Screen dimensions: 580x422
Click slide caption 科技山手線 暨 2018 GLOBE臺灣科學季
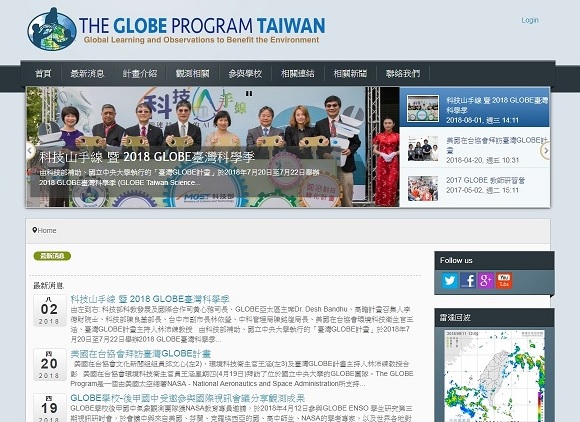pos(147,157)
